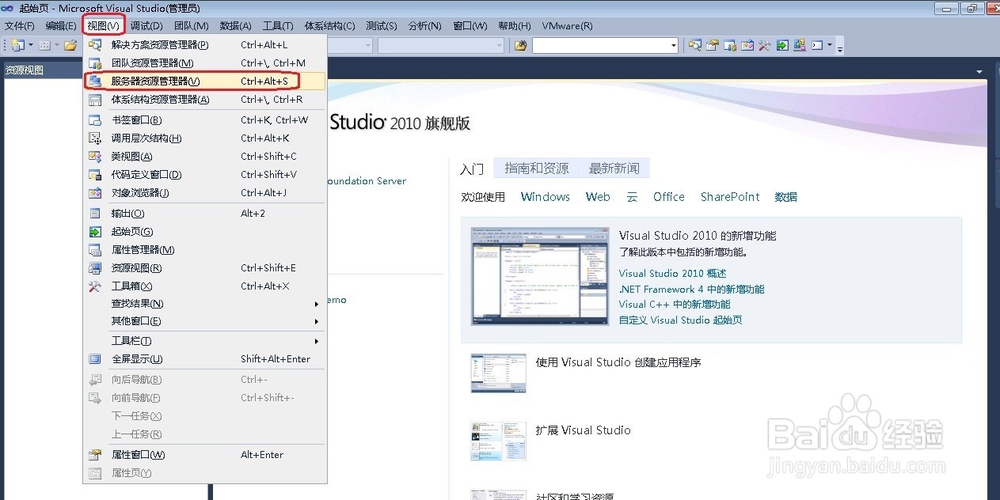Choose 服务器资源管理器(V) in the View menu

[205, 81]
